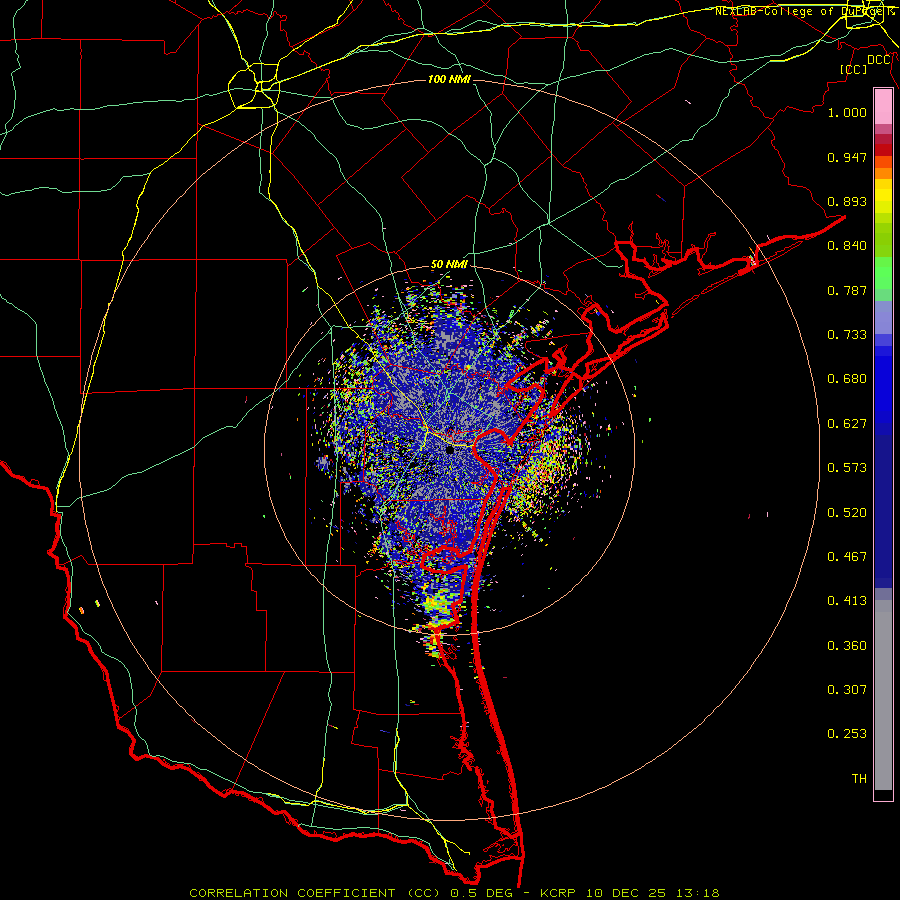Click the "DCC" label above the color scale
Viewport: 900px width, 900px height.
pos(879,60)
